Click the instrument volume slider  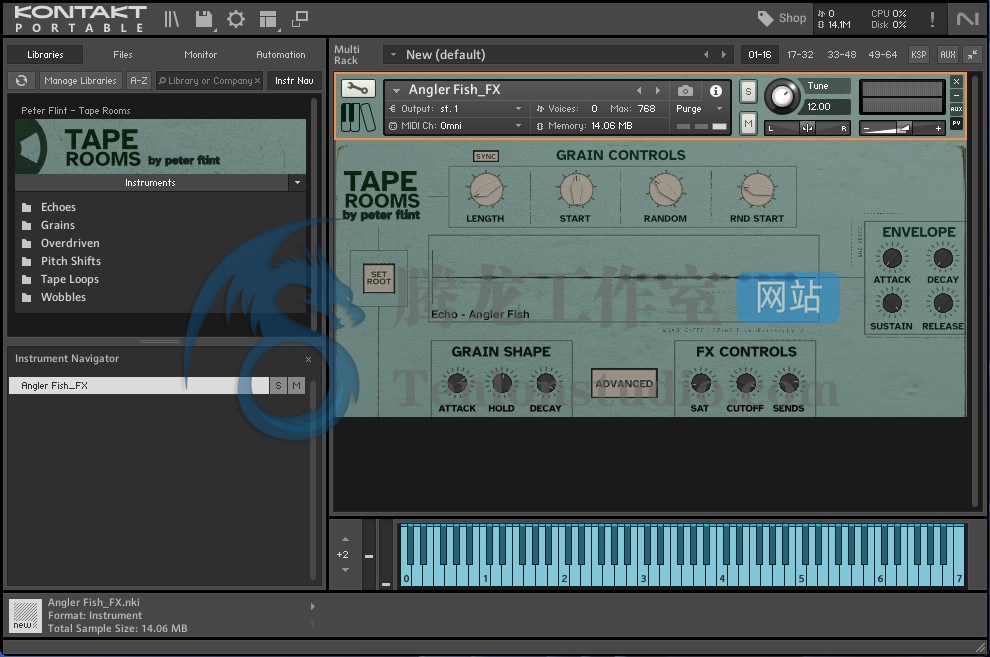[x=902, y=128]
